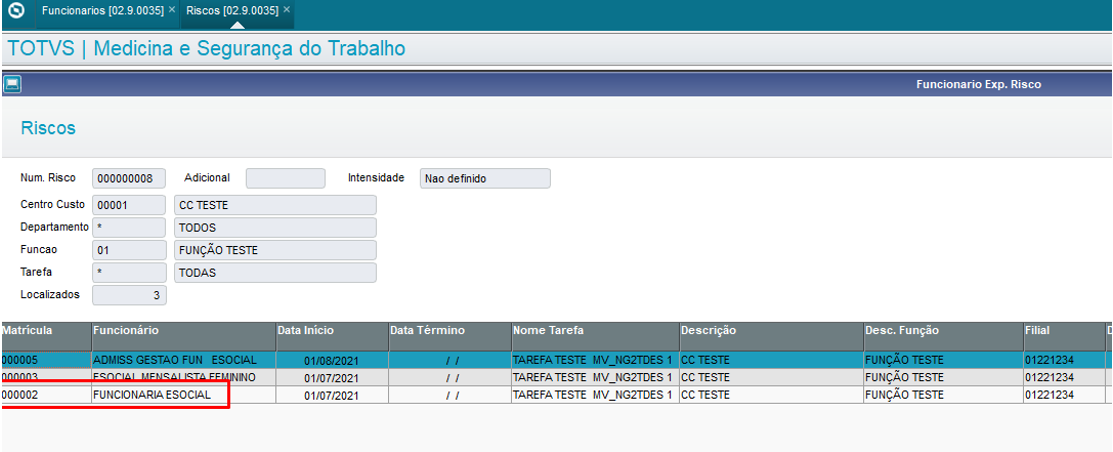Click the TOTVS Medicina e Segurança do Trabalho title
Screen dimensions: 1113x452
click(x=207, y=49)
